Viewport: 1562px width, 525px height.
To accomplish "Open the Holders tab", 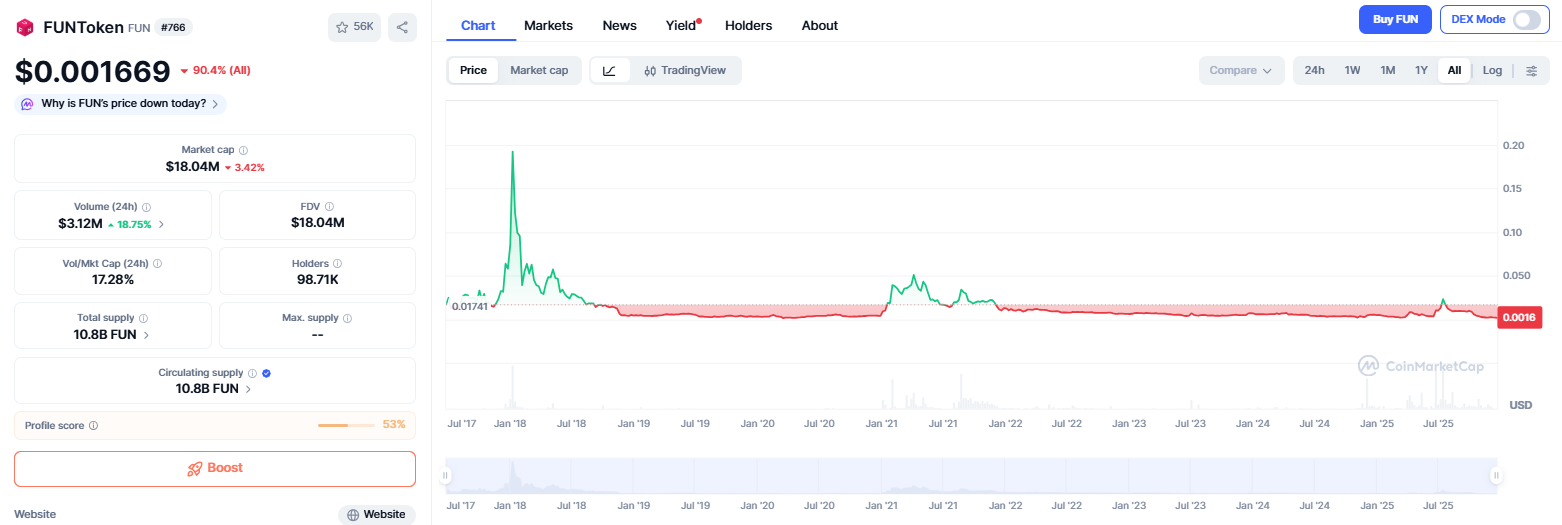I will [x=748, y=25].
